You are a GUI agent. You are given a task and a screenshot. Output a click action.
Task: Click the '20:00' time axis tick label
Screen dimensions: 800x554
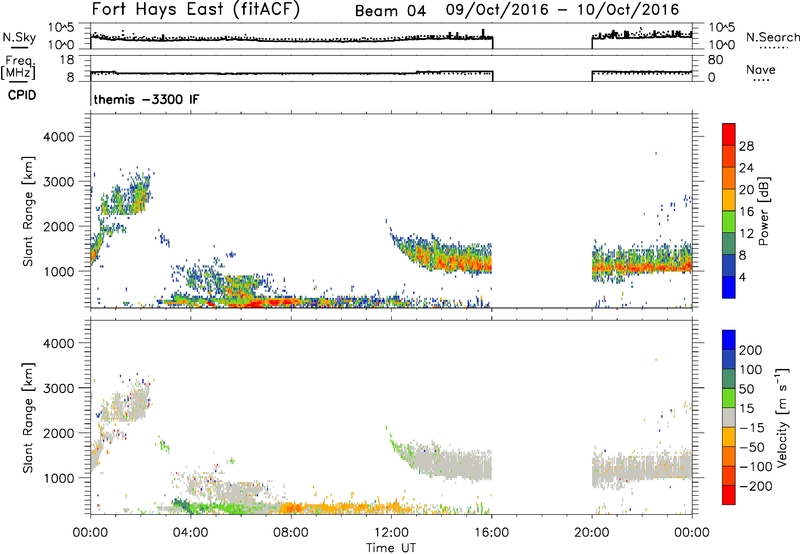[592, 533]
